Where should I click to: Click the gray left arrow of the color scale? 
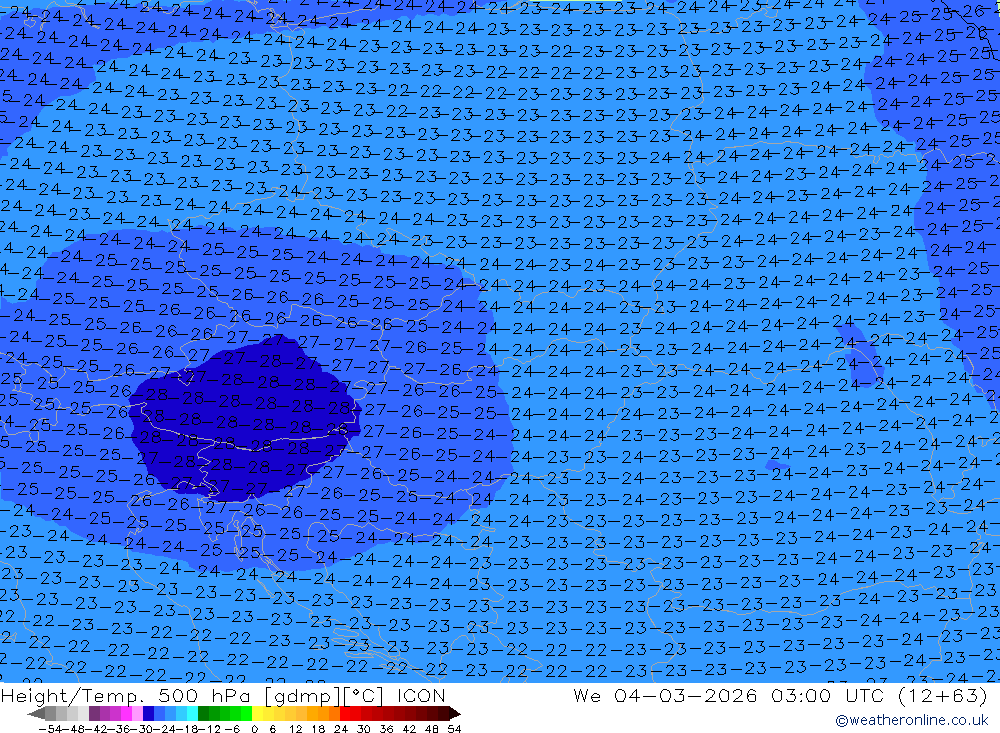click(x=36, y=713)
